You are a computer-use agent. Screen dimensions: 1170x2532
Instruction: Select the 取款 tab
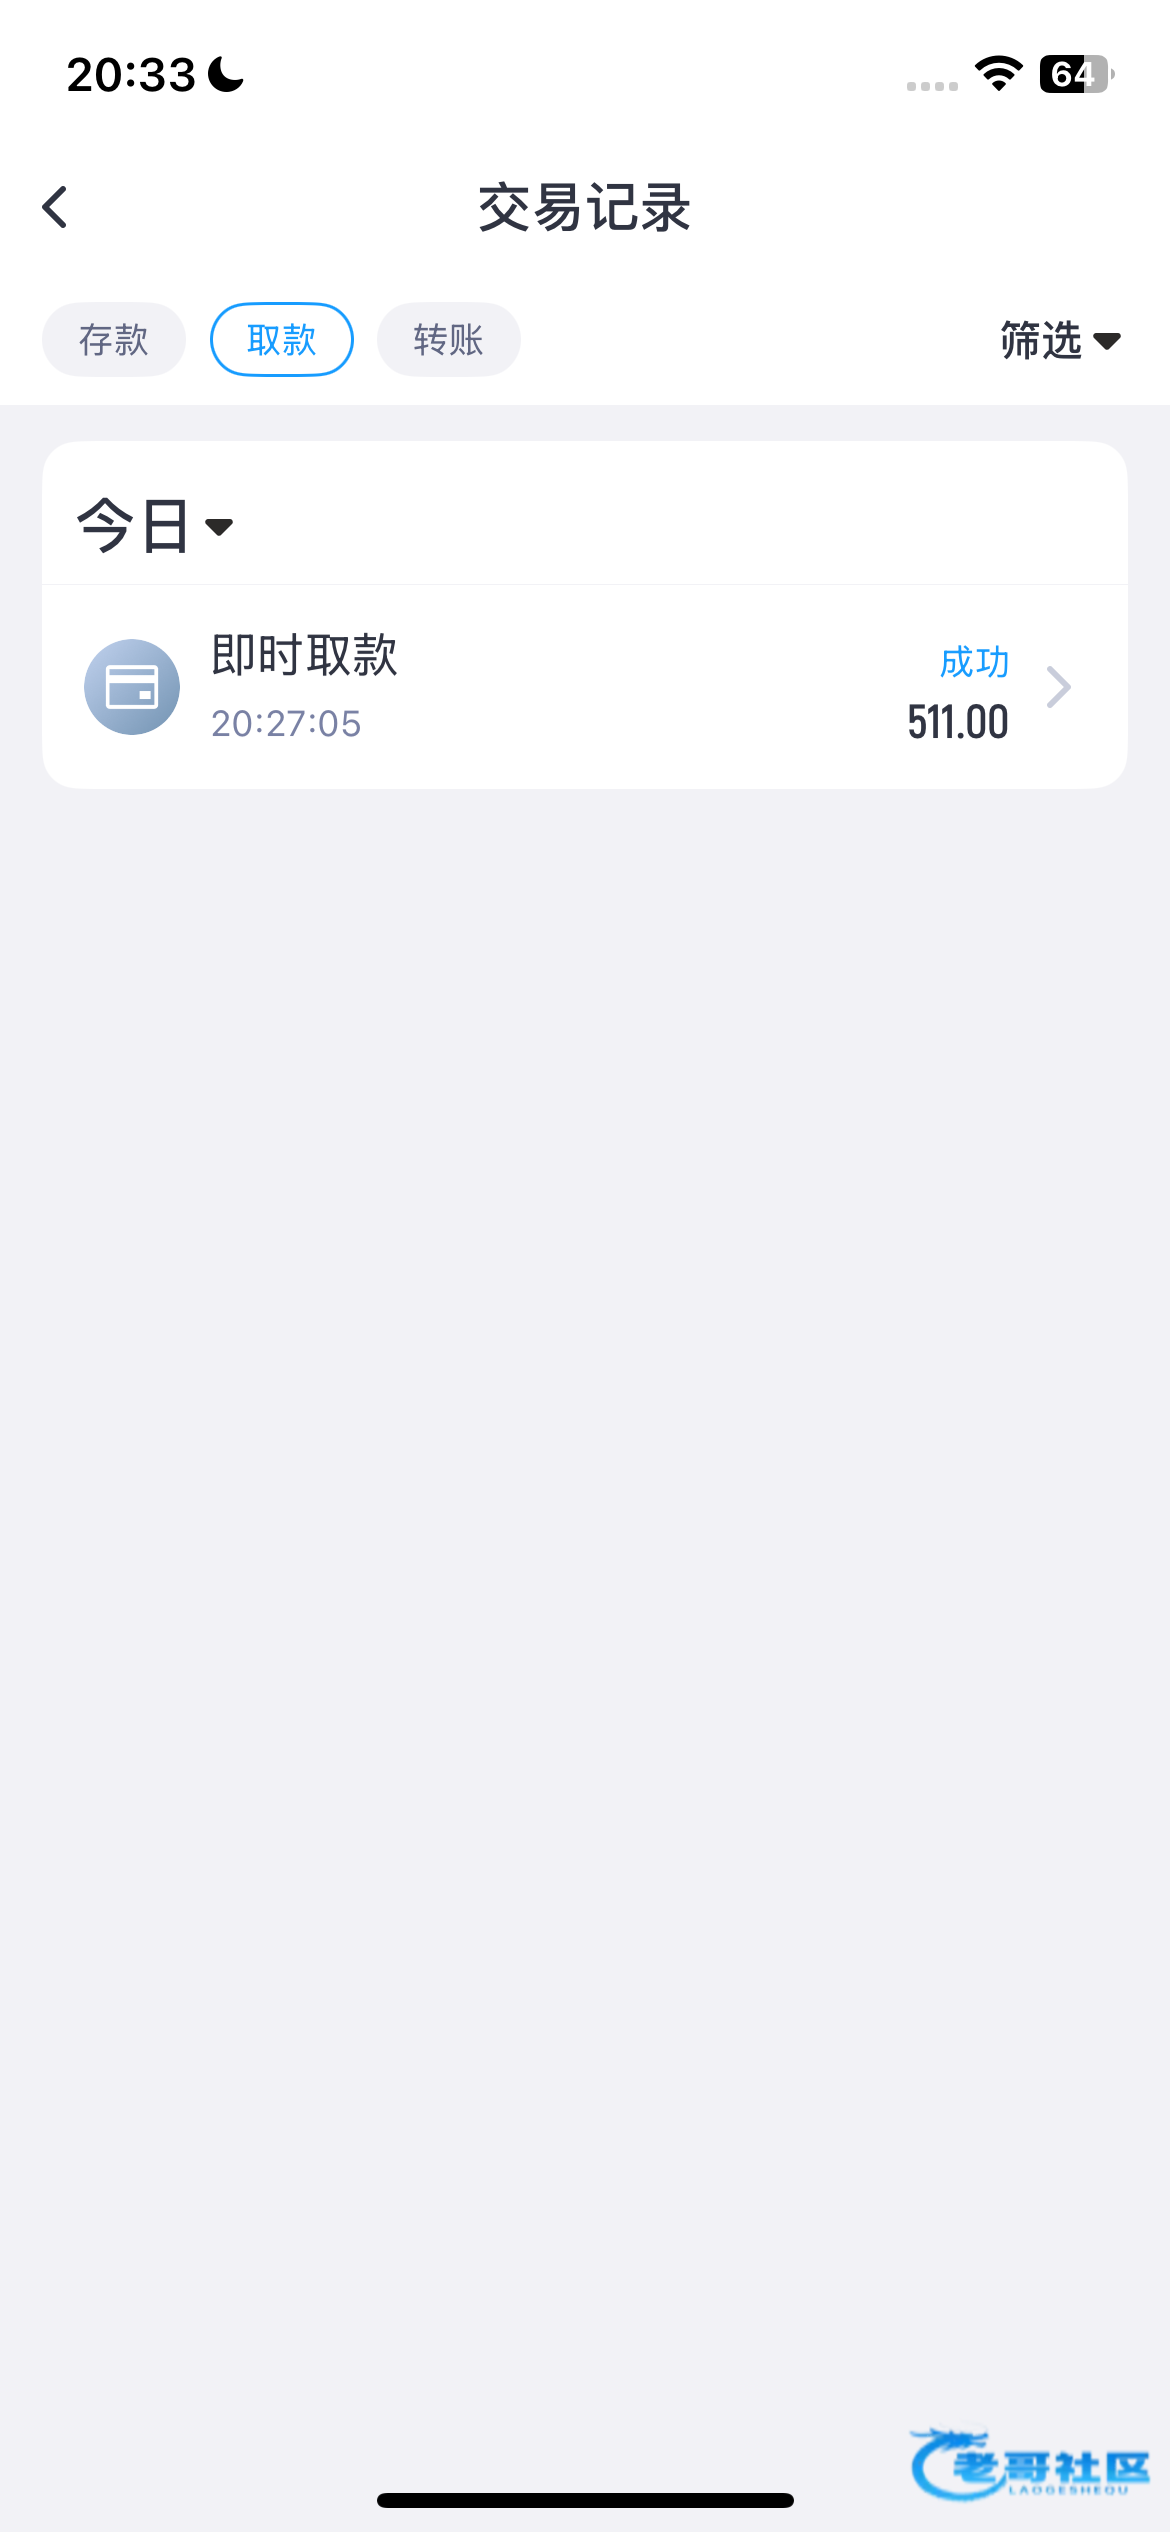(282, 340)
